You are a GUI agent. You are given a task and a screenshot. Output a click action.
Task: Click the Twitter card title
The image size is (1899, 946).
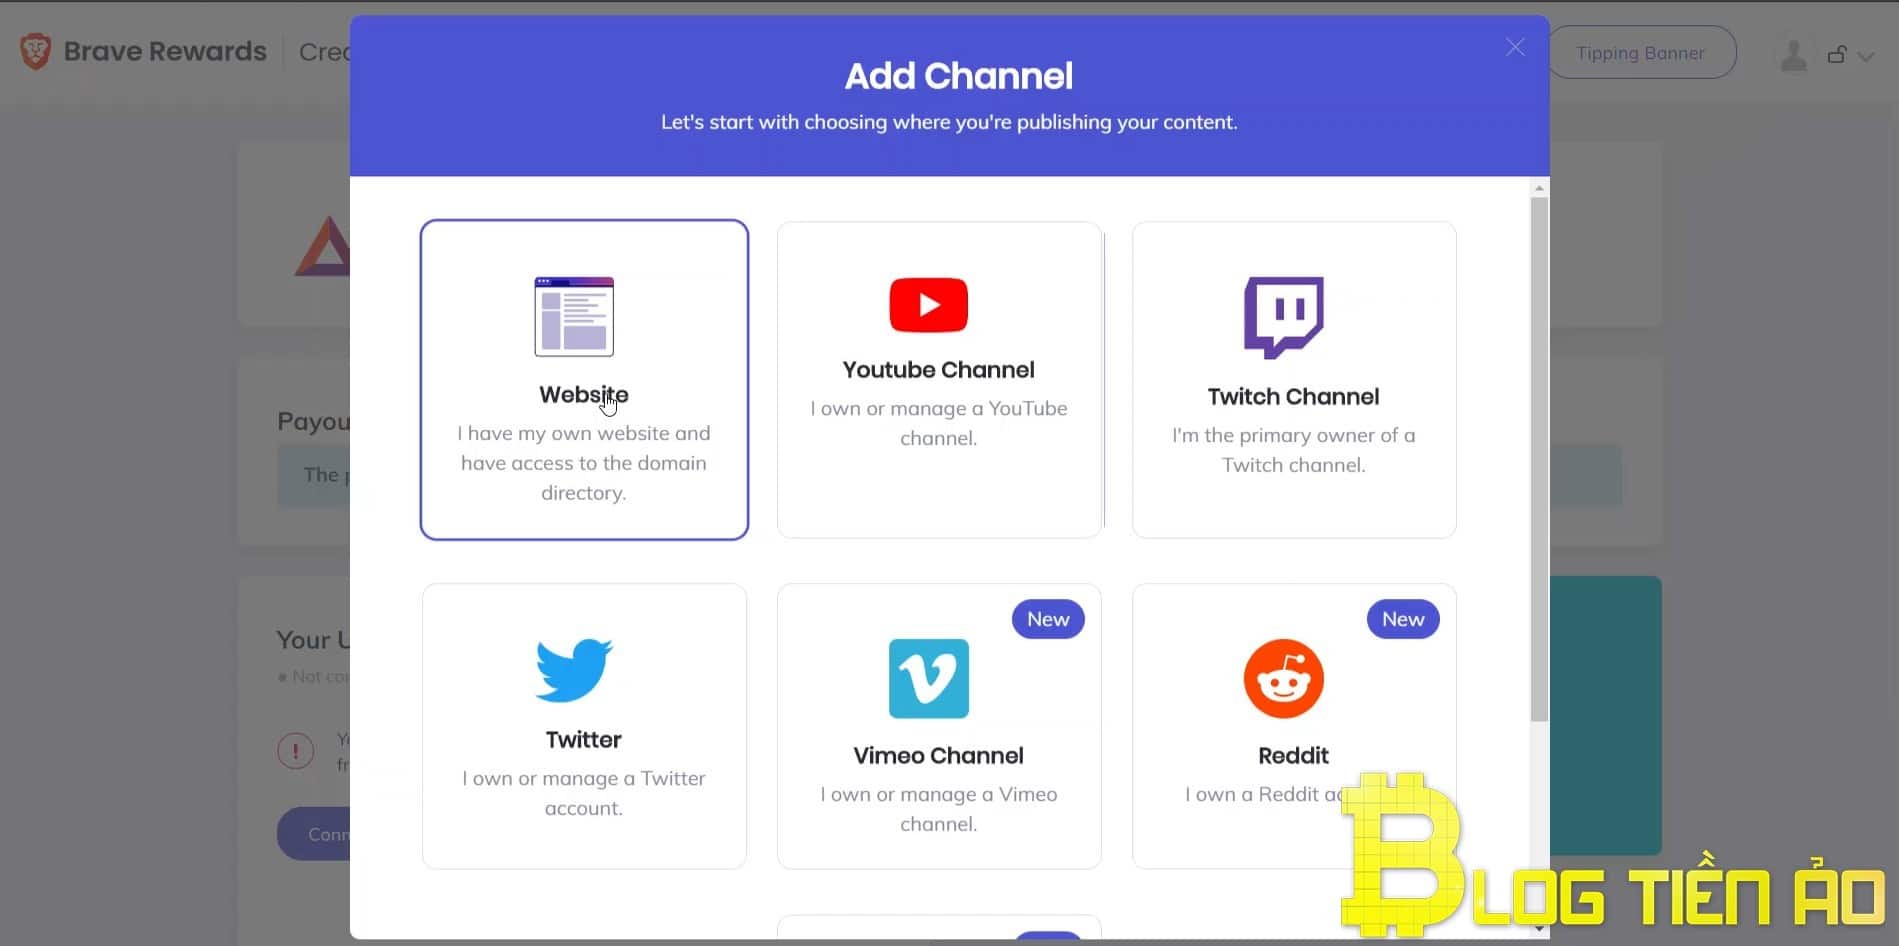(583, 740)
